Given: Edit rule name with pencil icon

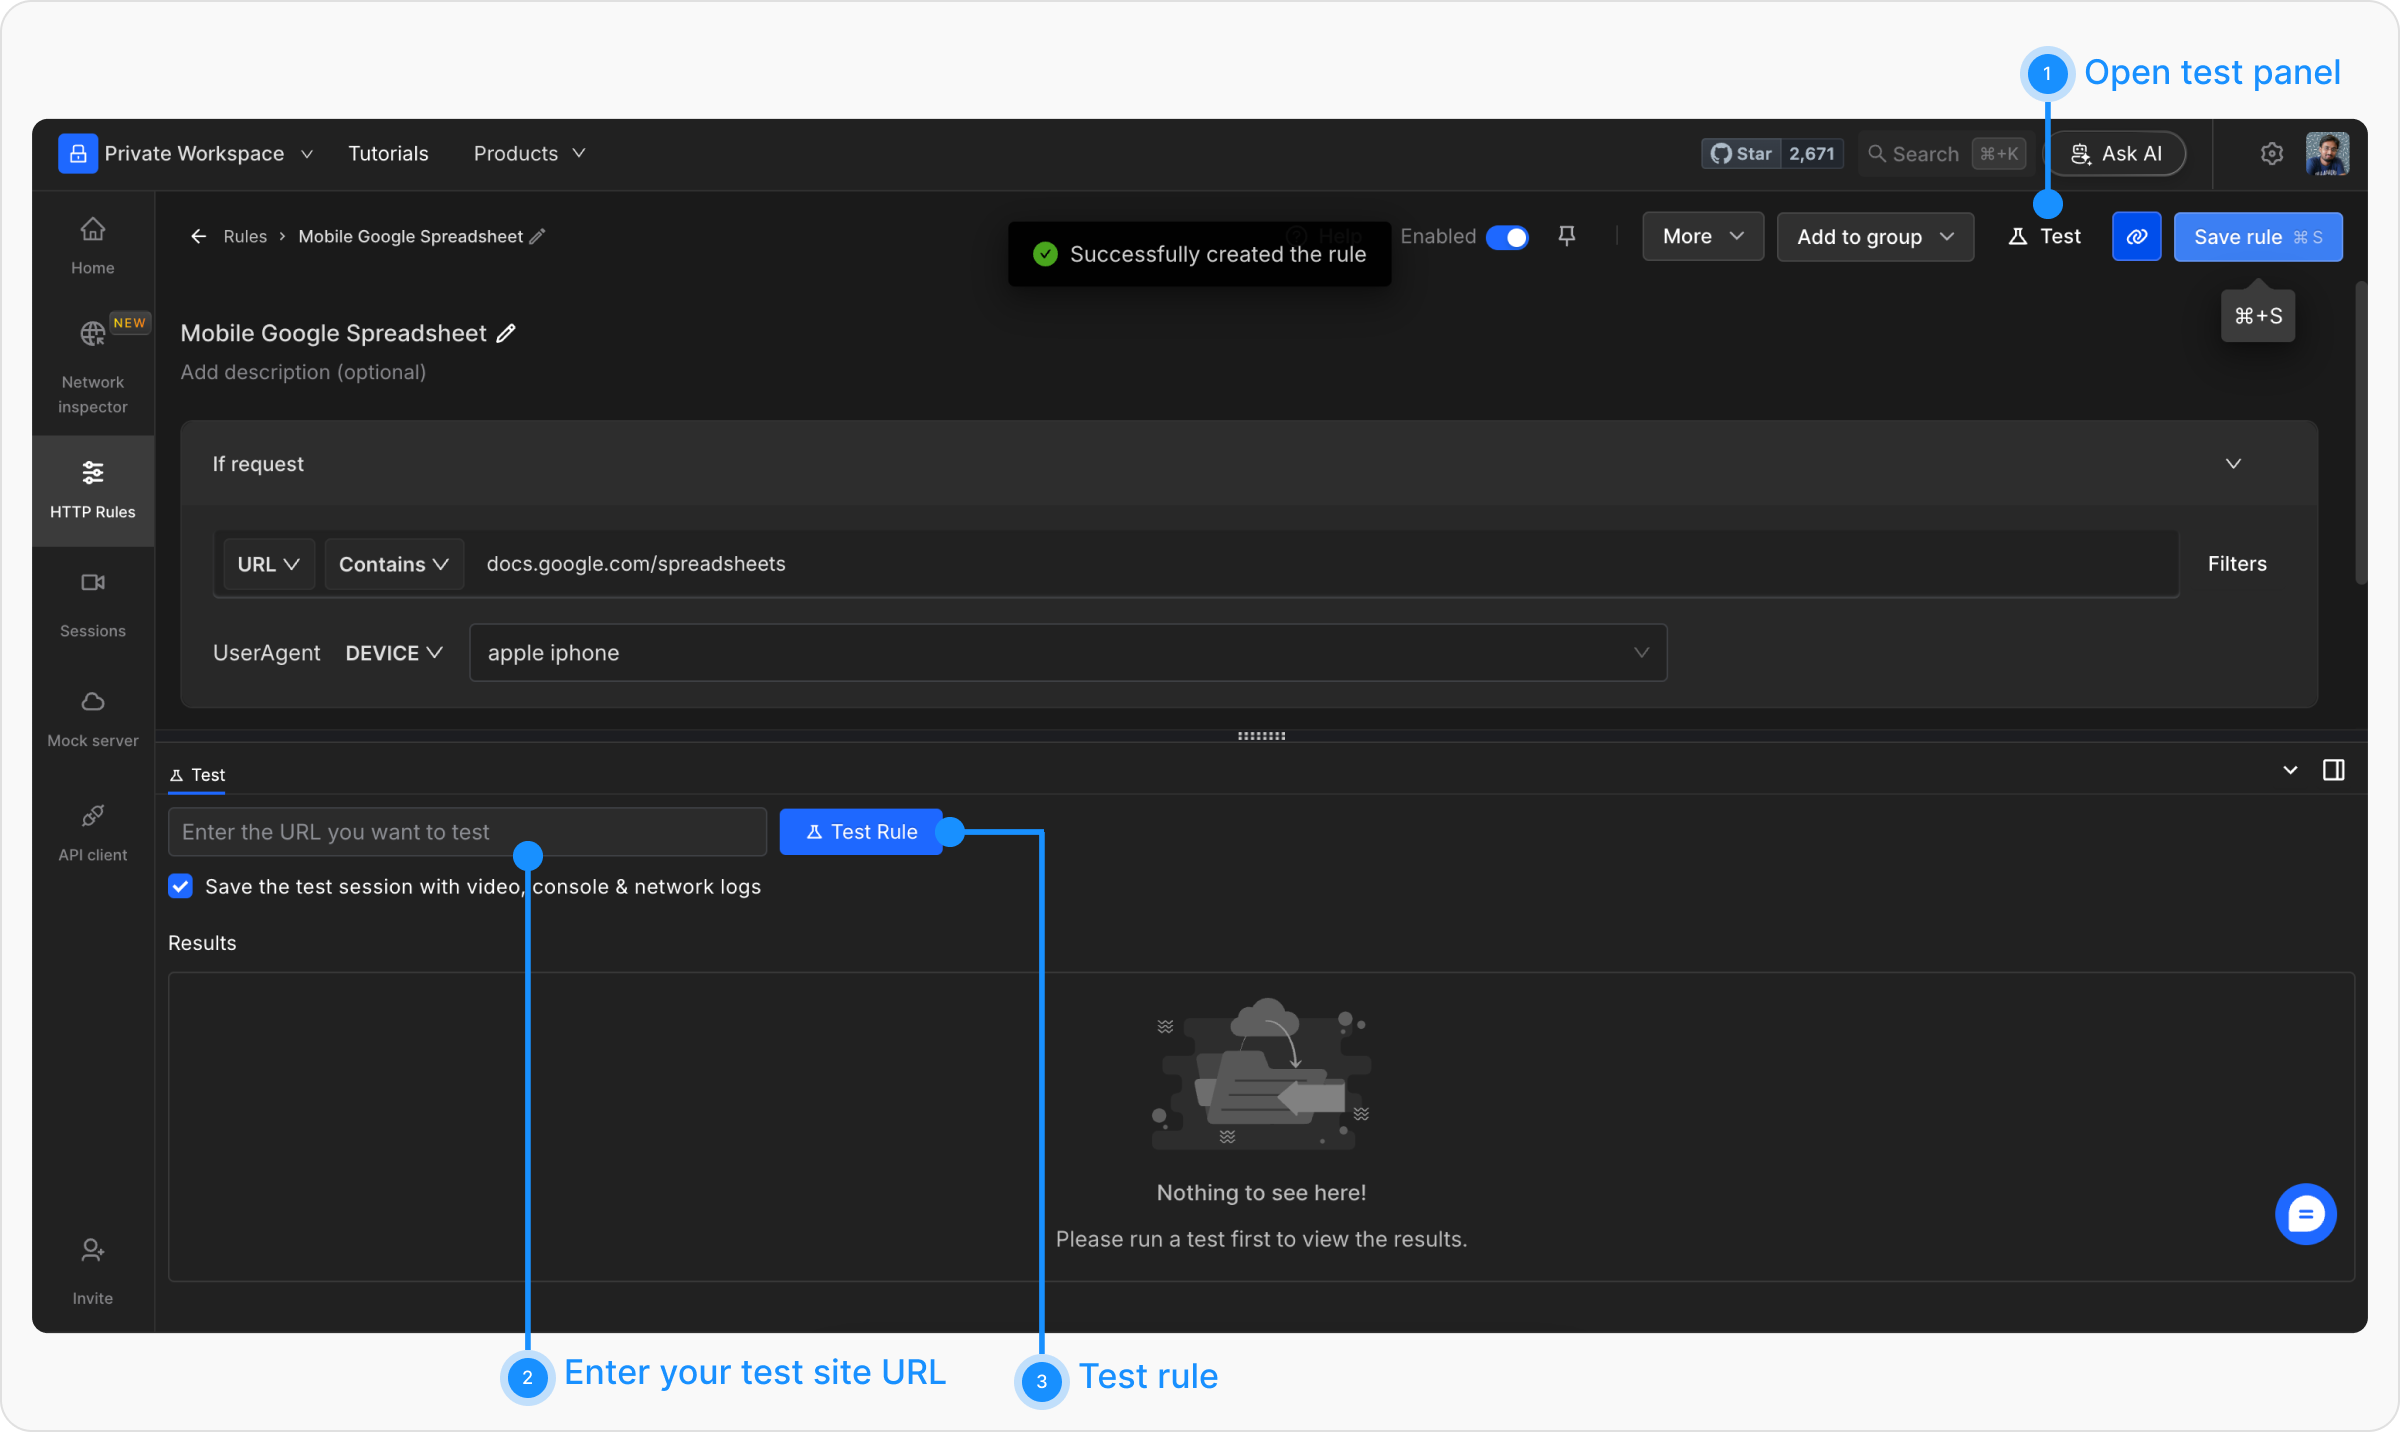Looking at the screenshot, I should tap(507, 333).
